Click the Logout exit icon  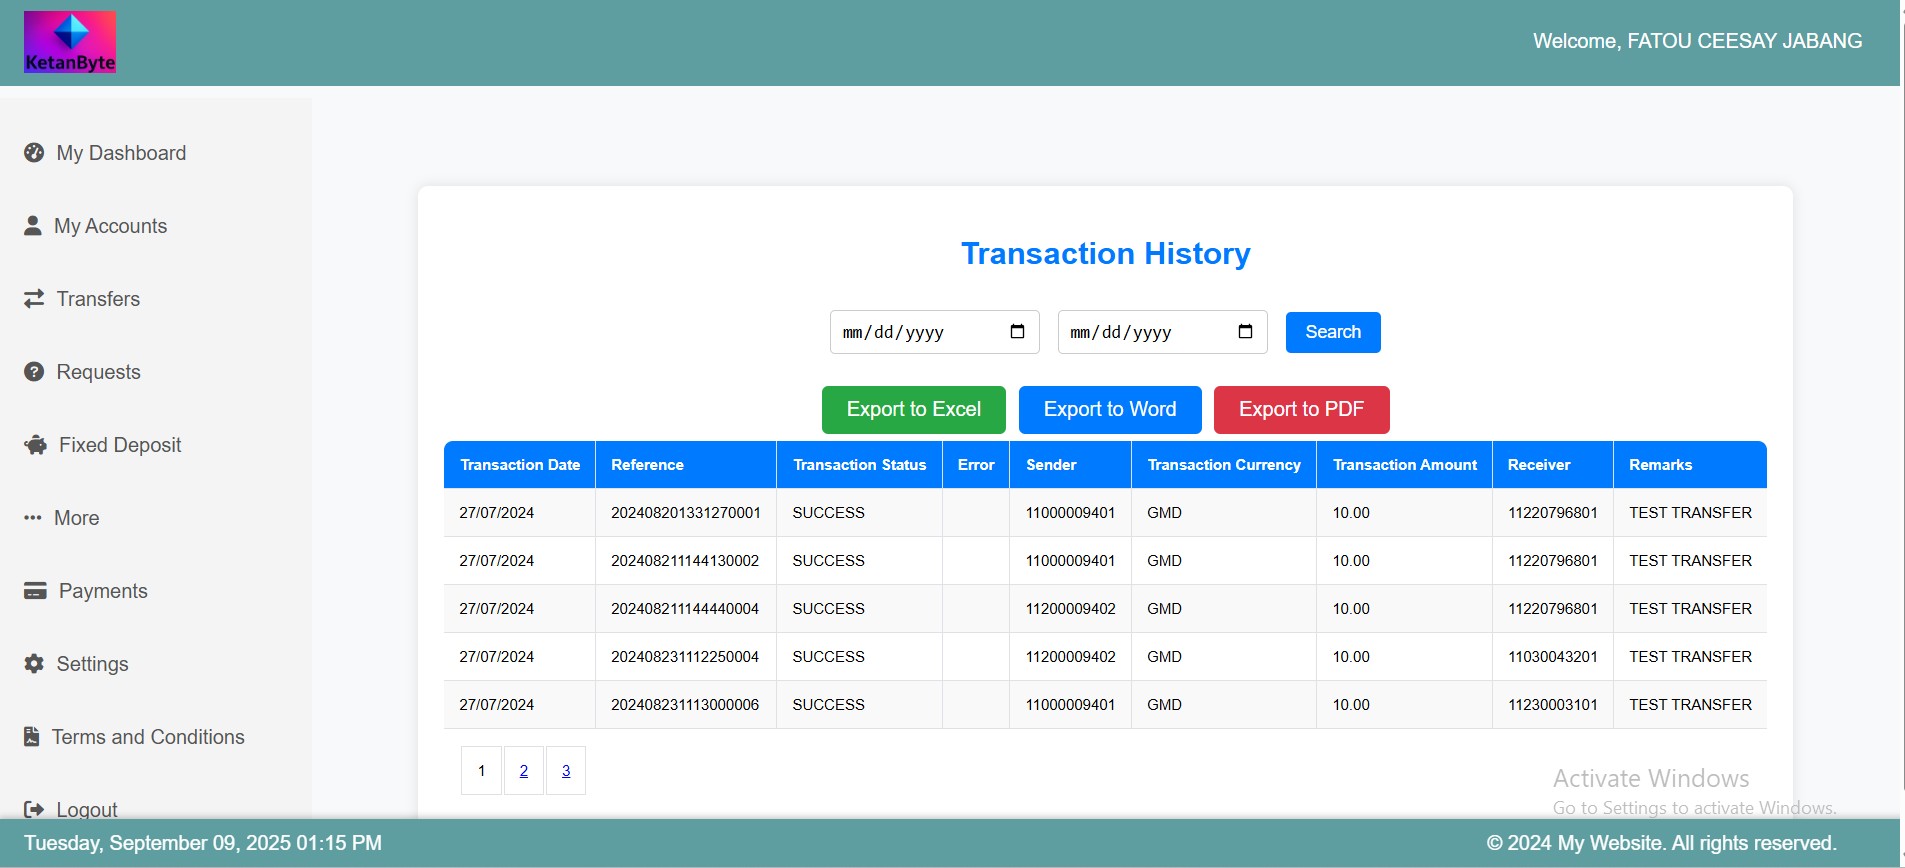click(34, 809)
